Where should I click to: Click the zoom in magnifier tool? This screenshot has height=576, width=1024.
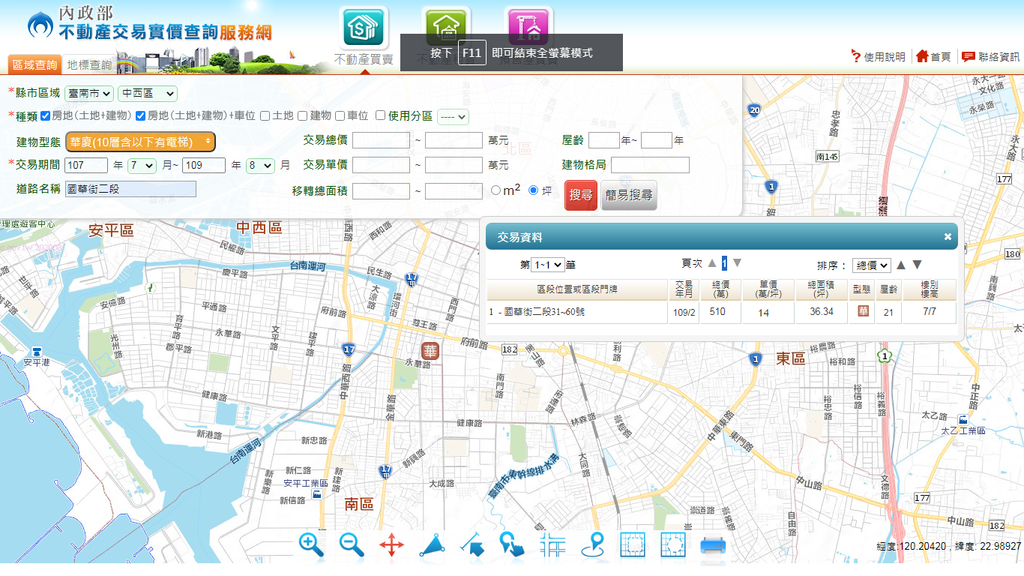(311, 545)
